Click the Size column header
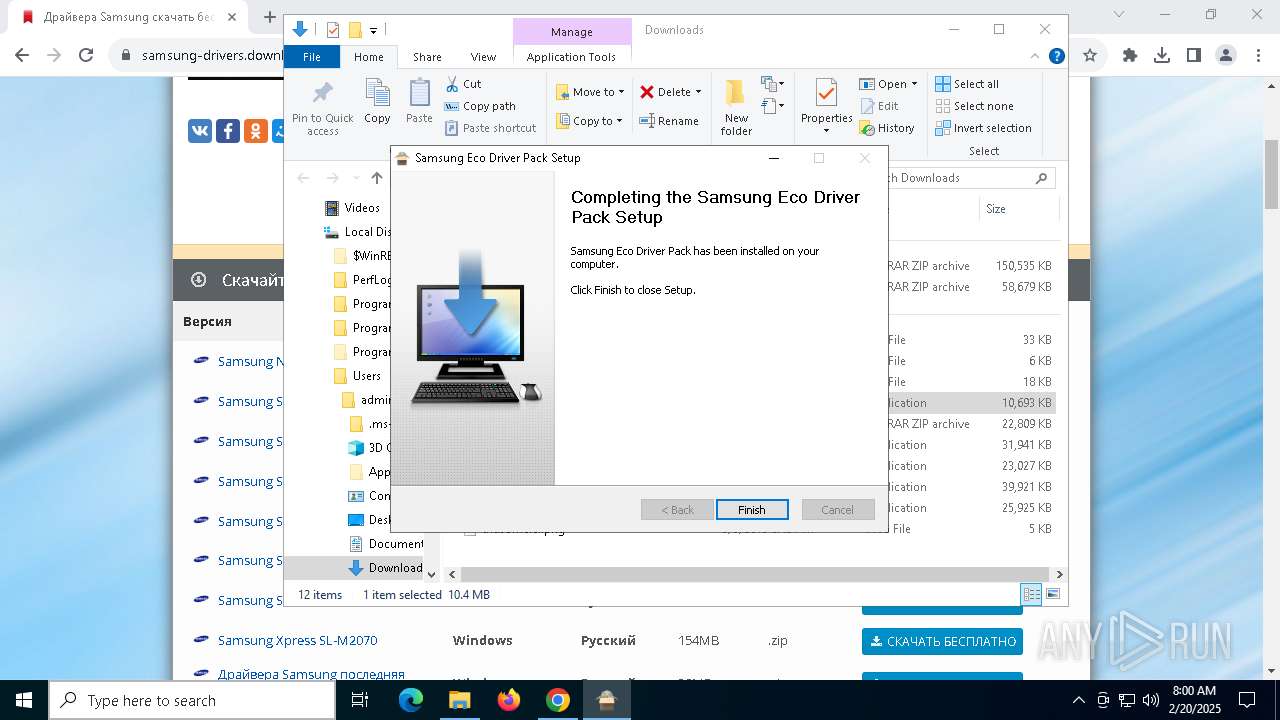The height and width of the screenshot is (720, 1280). click(1018, 209)
